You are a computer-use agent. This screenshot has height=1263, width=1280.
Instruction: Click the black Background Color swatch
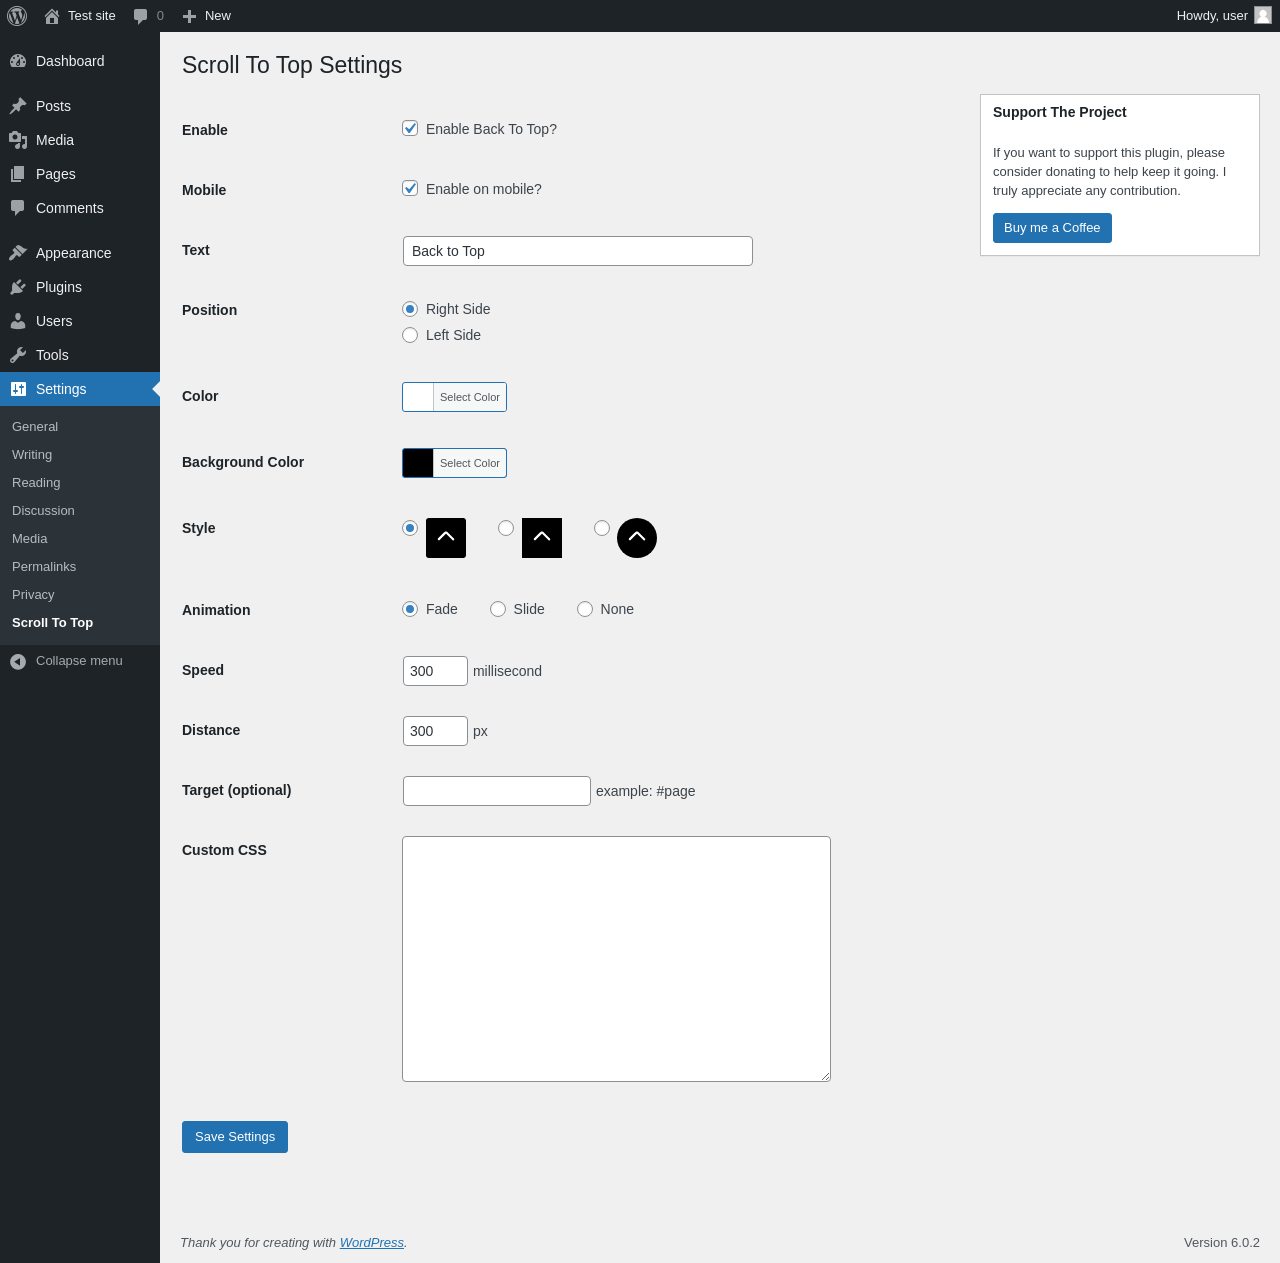418,463
